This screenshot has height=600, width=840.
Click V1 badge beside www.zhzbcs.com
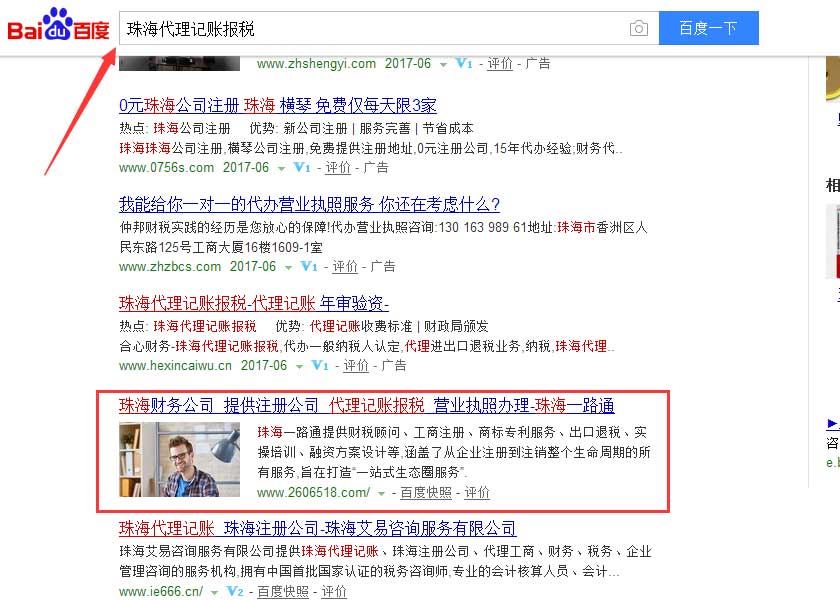pos(309,266)
